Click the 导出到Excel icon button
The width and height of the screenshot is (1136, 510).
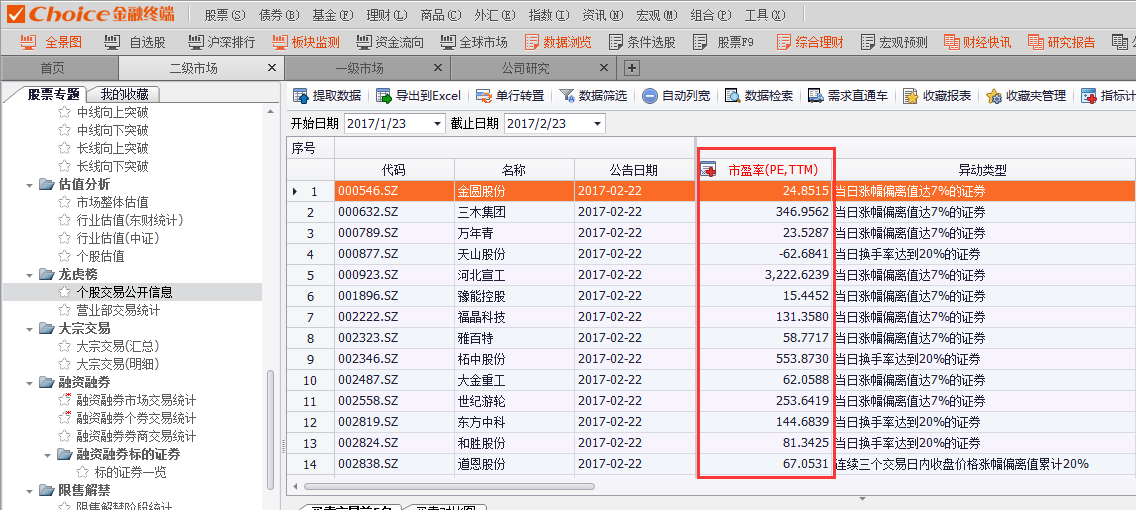pyautogui.click(x=385, y=96)
